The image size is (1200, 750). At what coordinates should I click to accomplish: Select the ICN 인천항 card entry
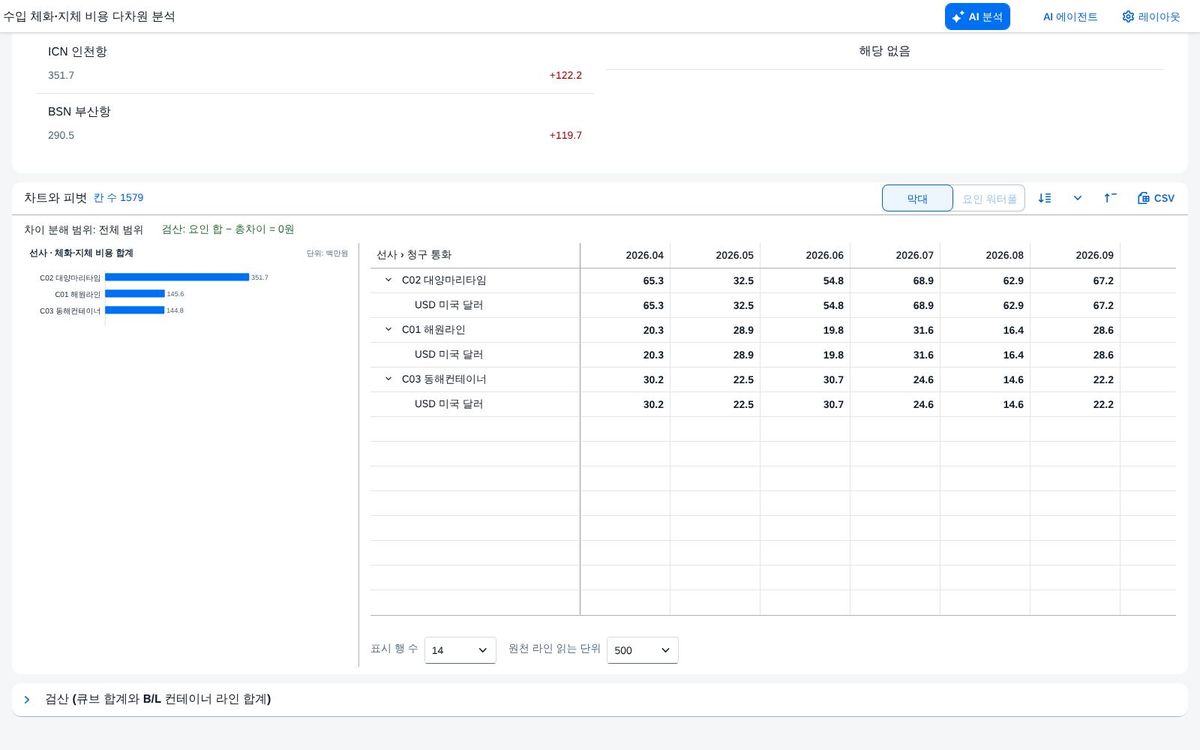click(315, 63)
